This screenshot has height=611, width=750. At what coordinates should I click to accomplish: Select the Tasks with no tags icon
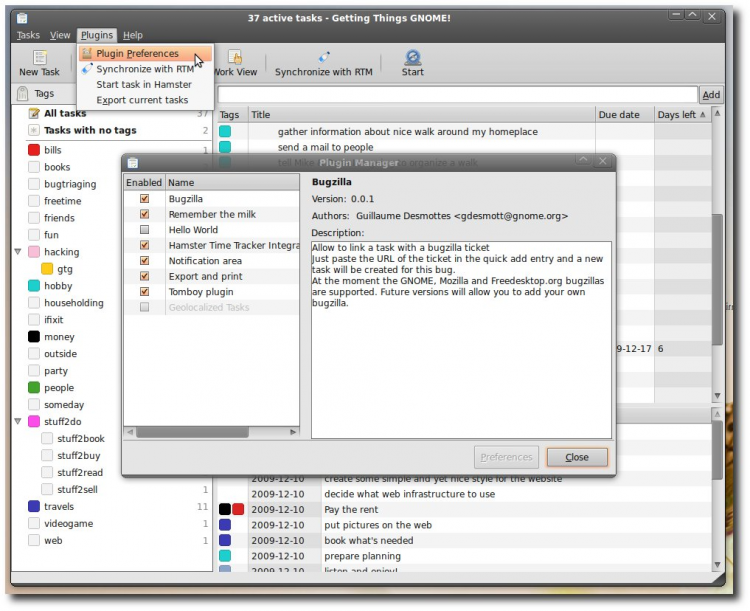(34, 131)
